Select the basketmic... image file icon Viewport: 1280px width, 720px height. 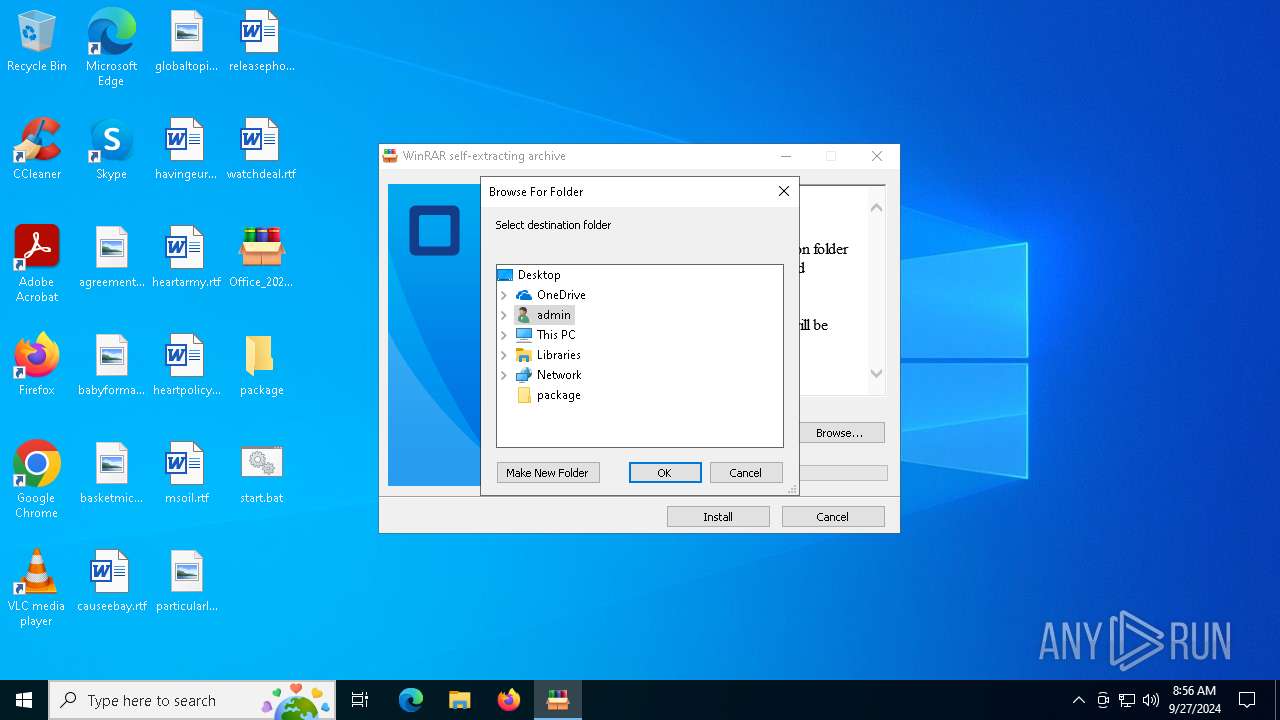(111, 474)
